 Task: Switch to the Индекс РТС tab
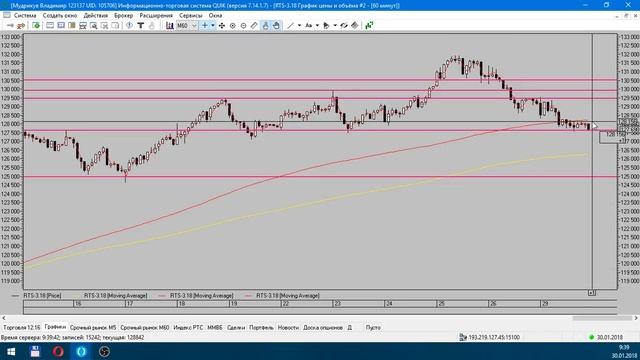coord(188,328)
